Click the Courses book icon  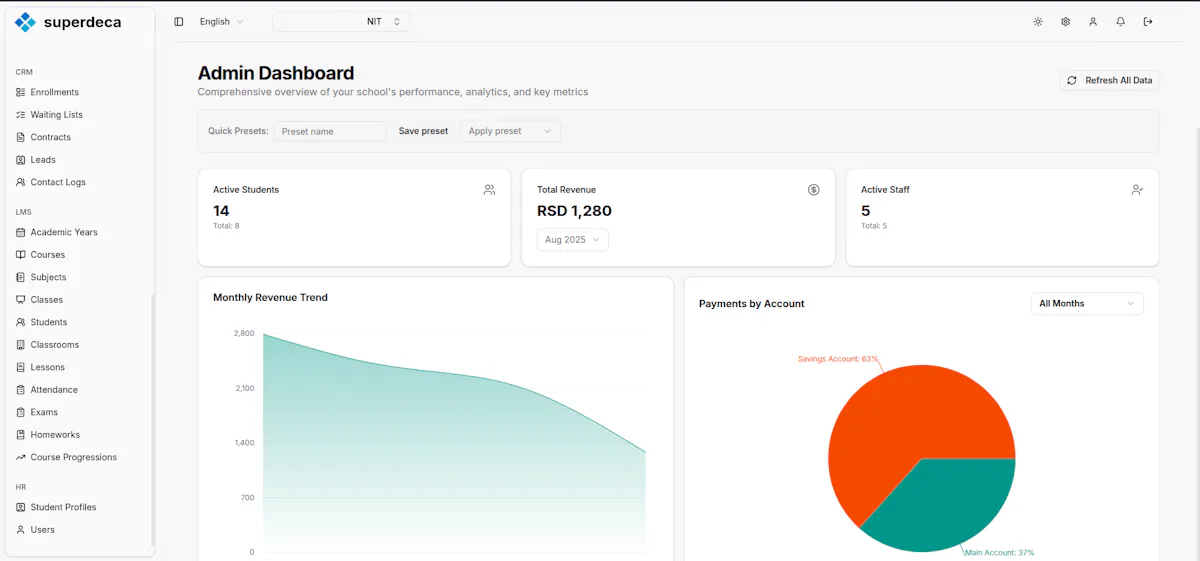coord(21,255)
